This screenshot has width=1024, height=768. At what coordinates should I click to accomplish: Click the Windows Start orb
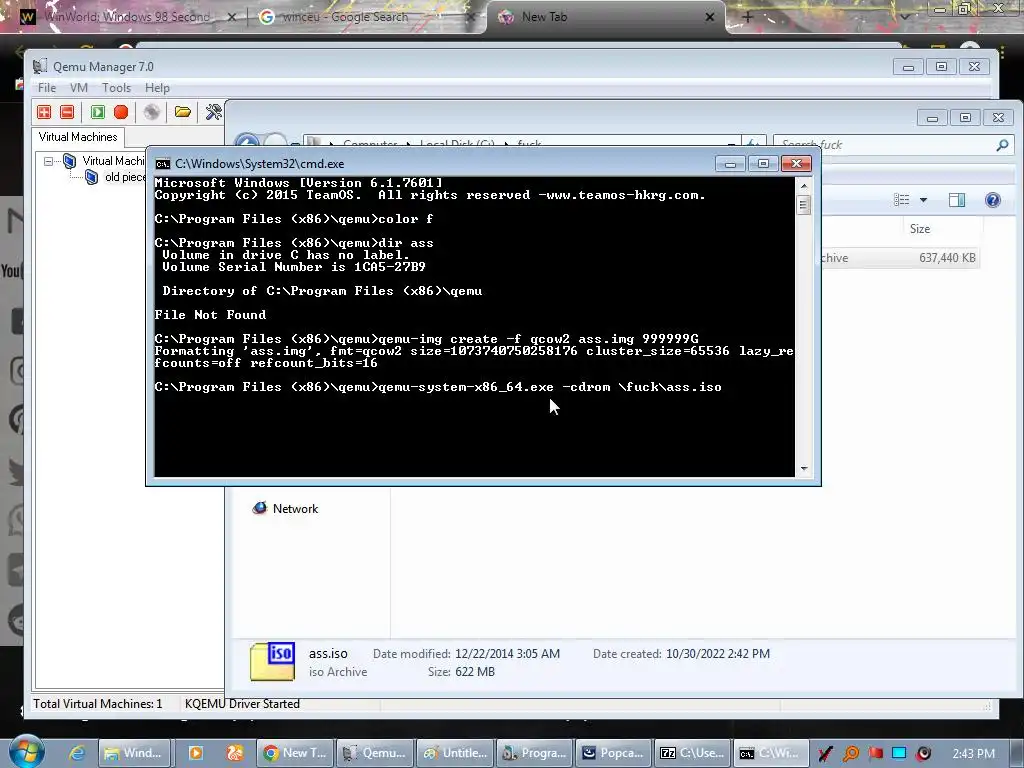point(27,752)
